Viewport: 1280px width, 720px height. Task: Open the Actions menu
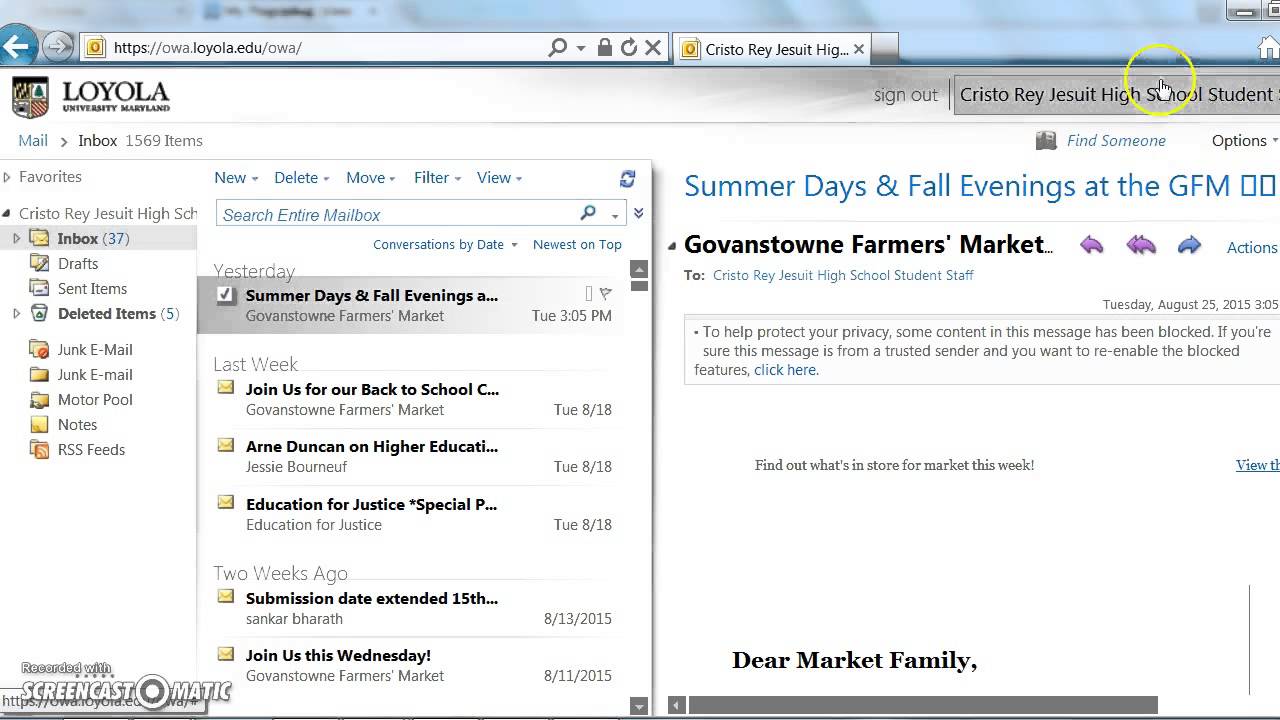pyautogui.click(x=1252, y=247)
